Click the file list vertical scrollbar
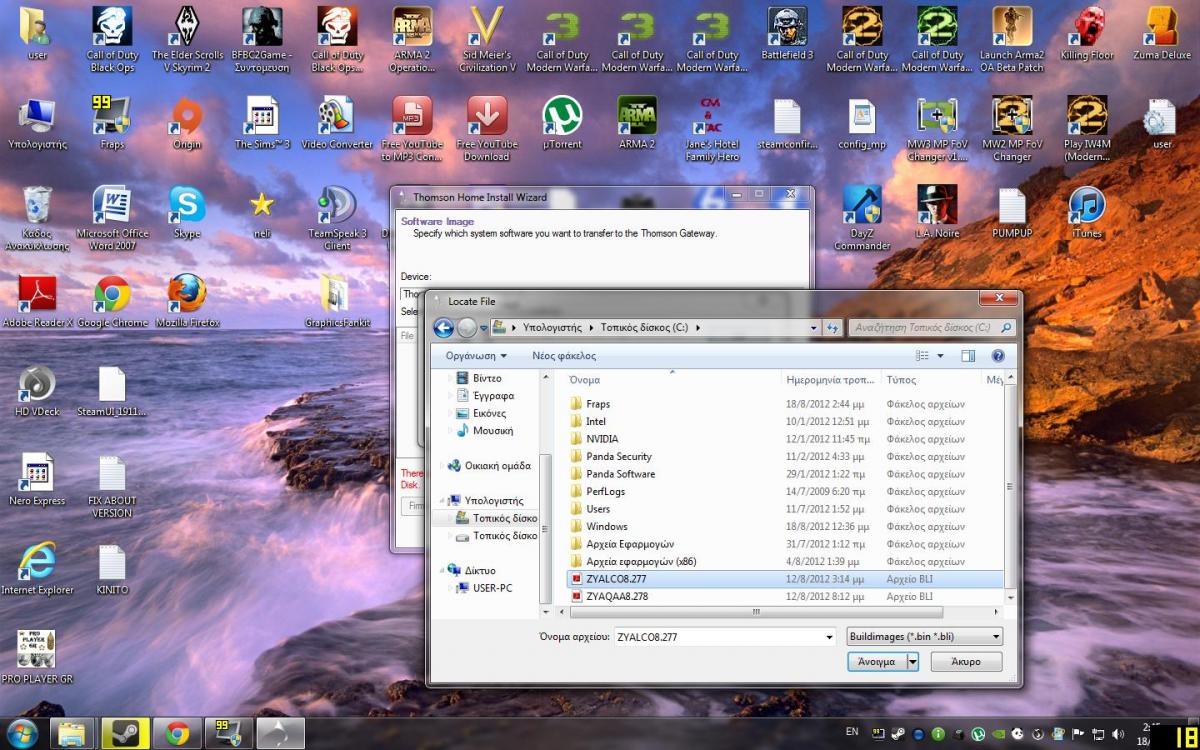The image size is (1200, 750). coord(1011,487)
